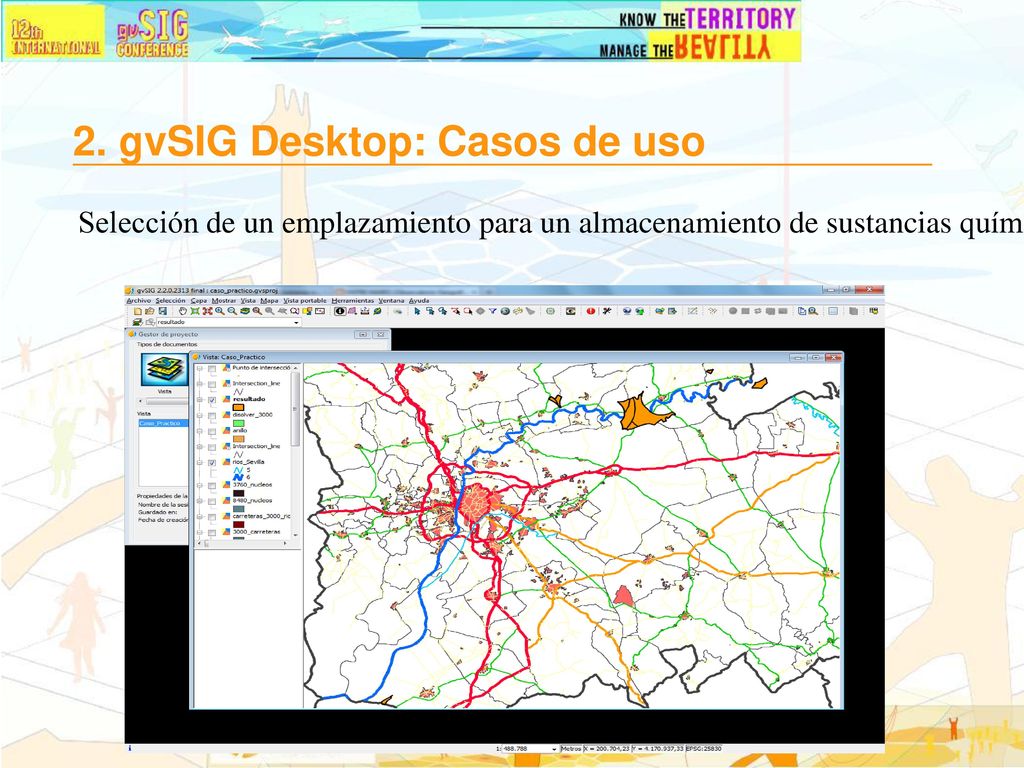1024x768 pixels.
Task: Select the blue arrow Select by point tool
Action: coord(417,312)
